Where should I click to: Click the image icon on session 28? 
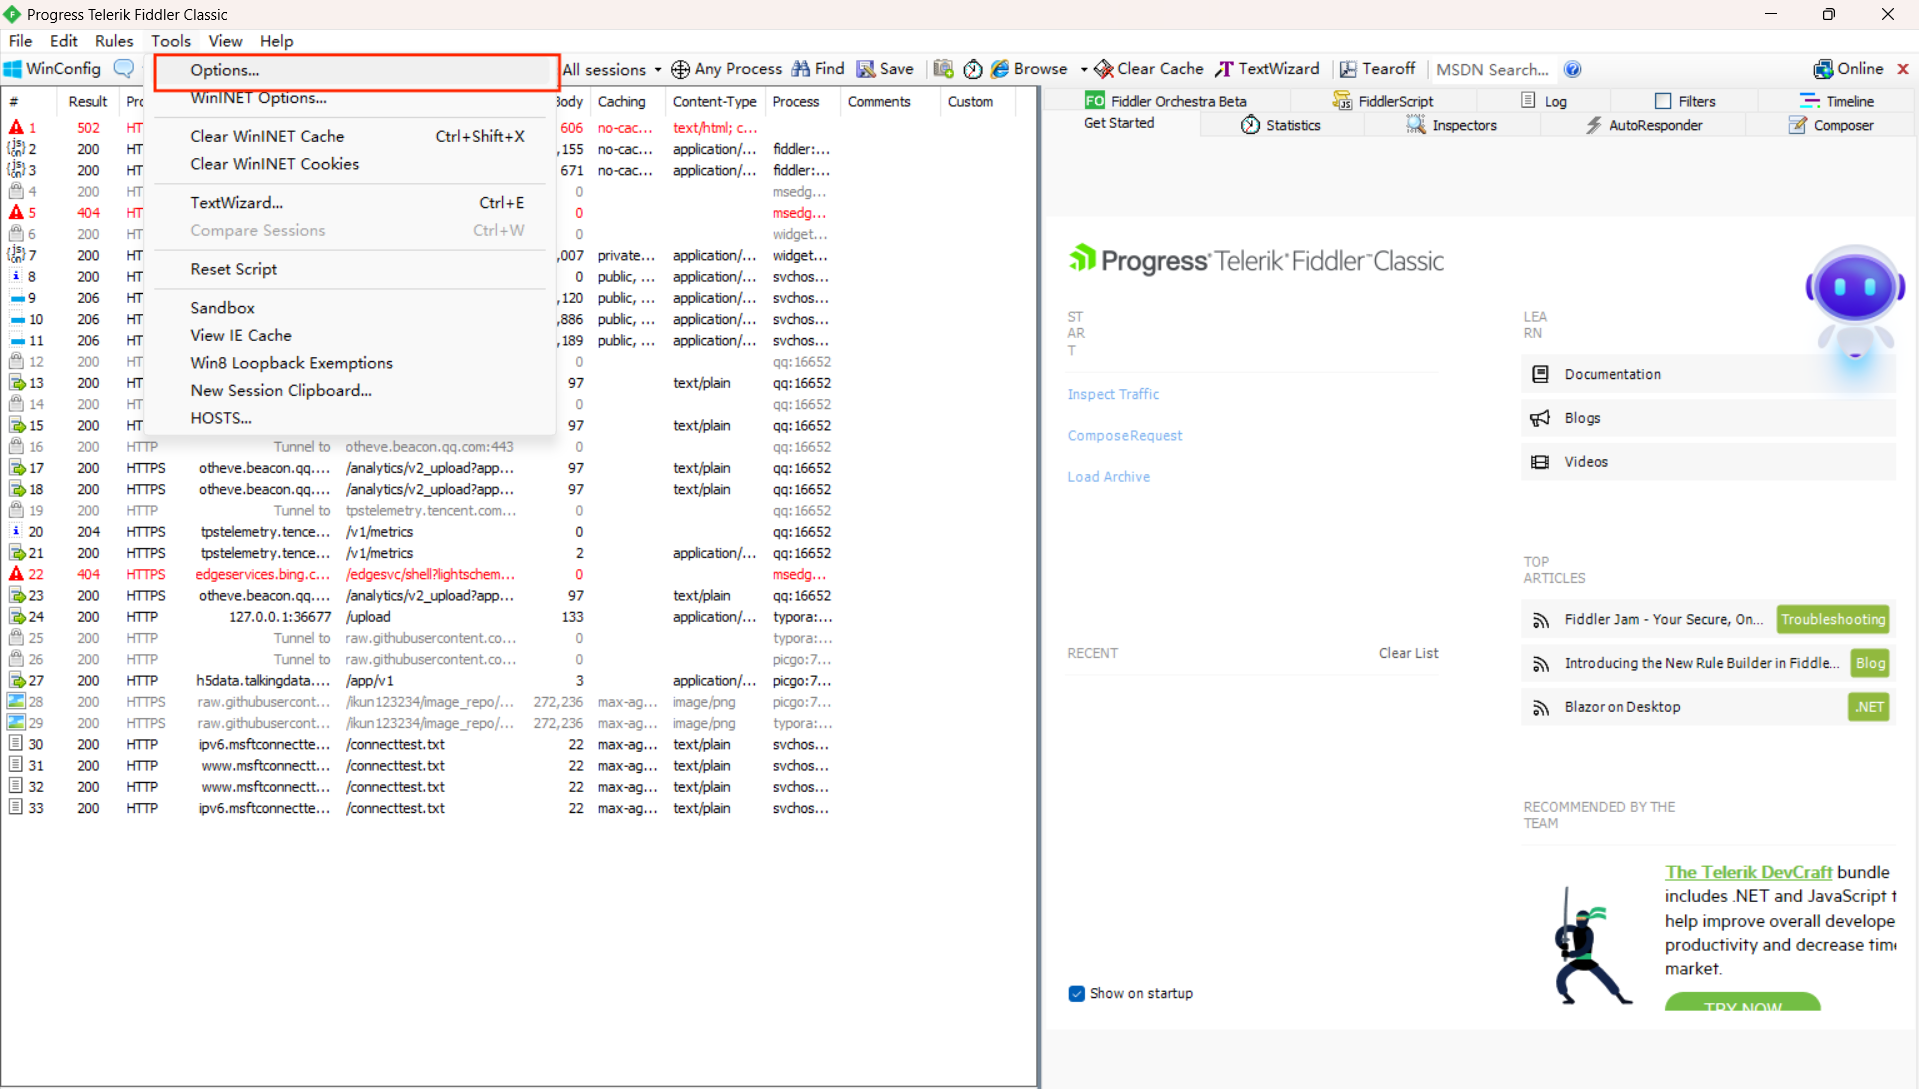[16, 702]
